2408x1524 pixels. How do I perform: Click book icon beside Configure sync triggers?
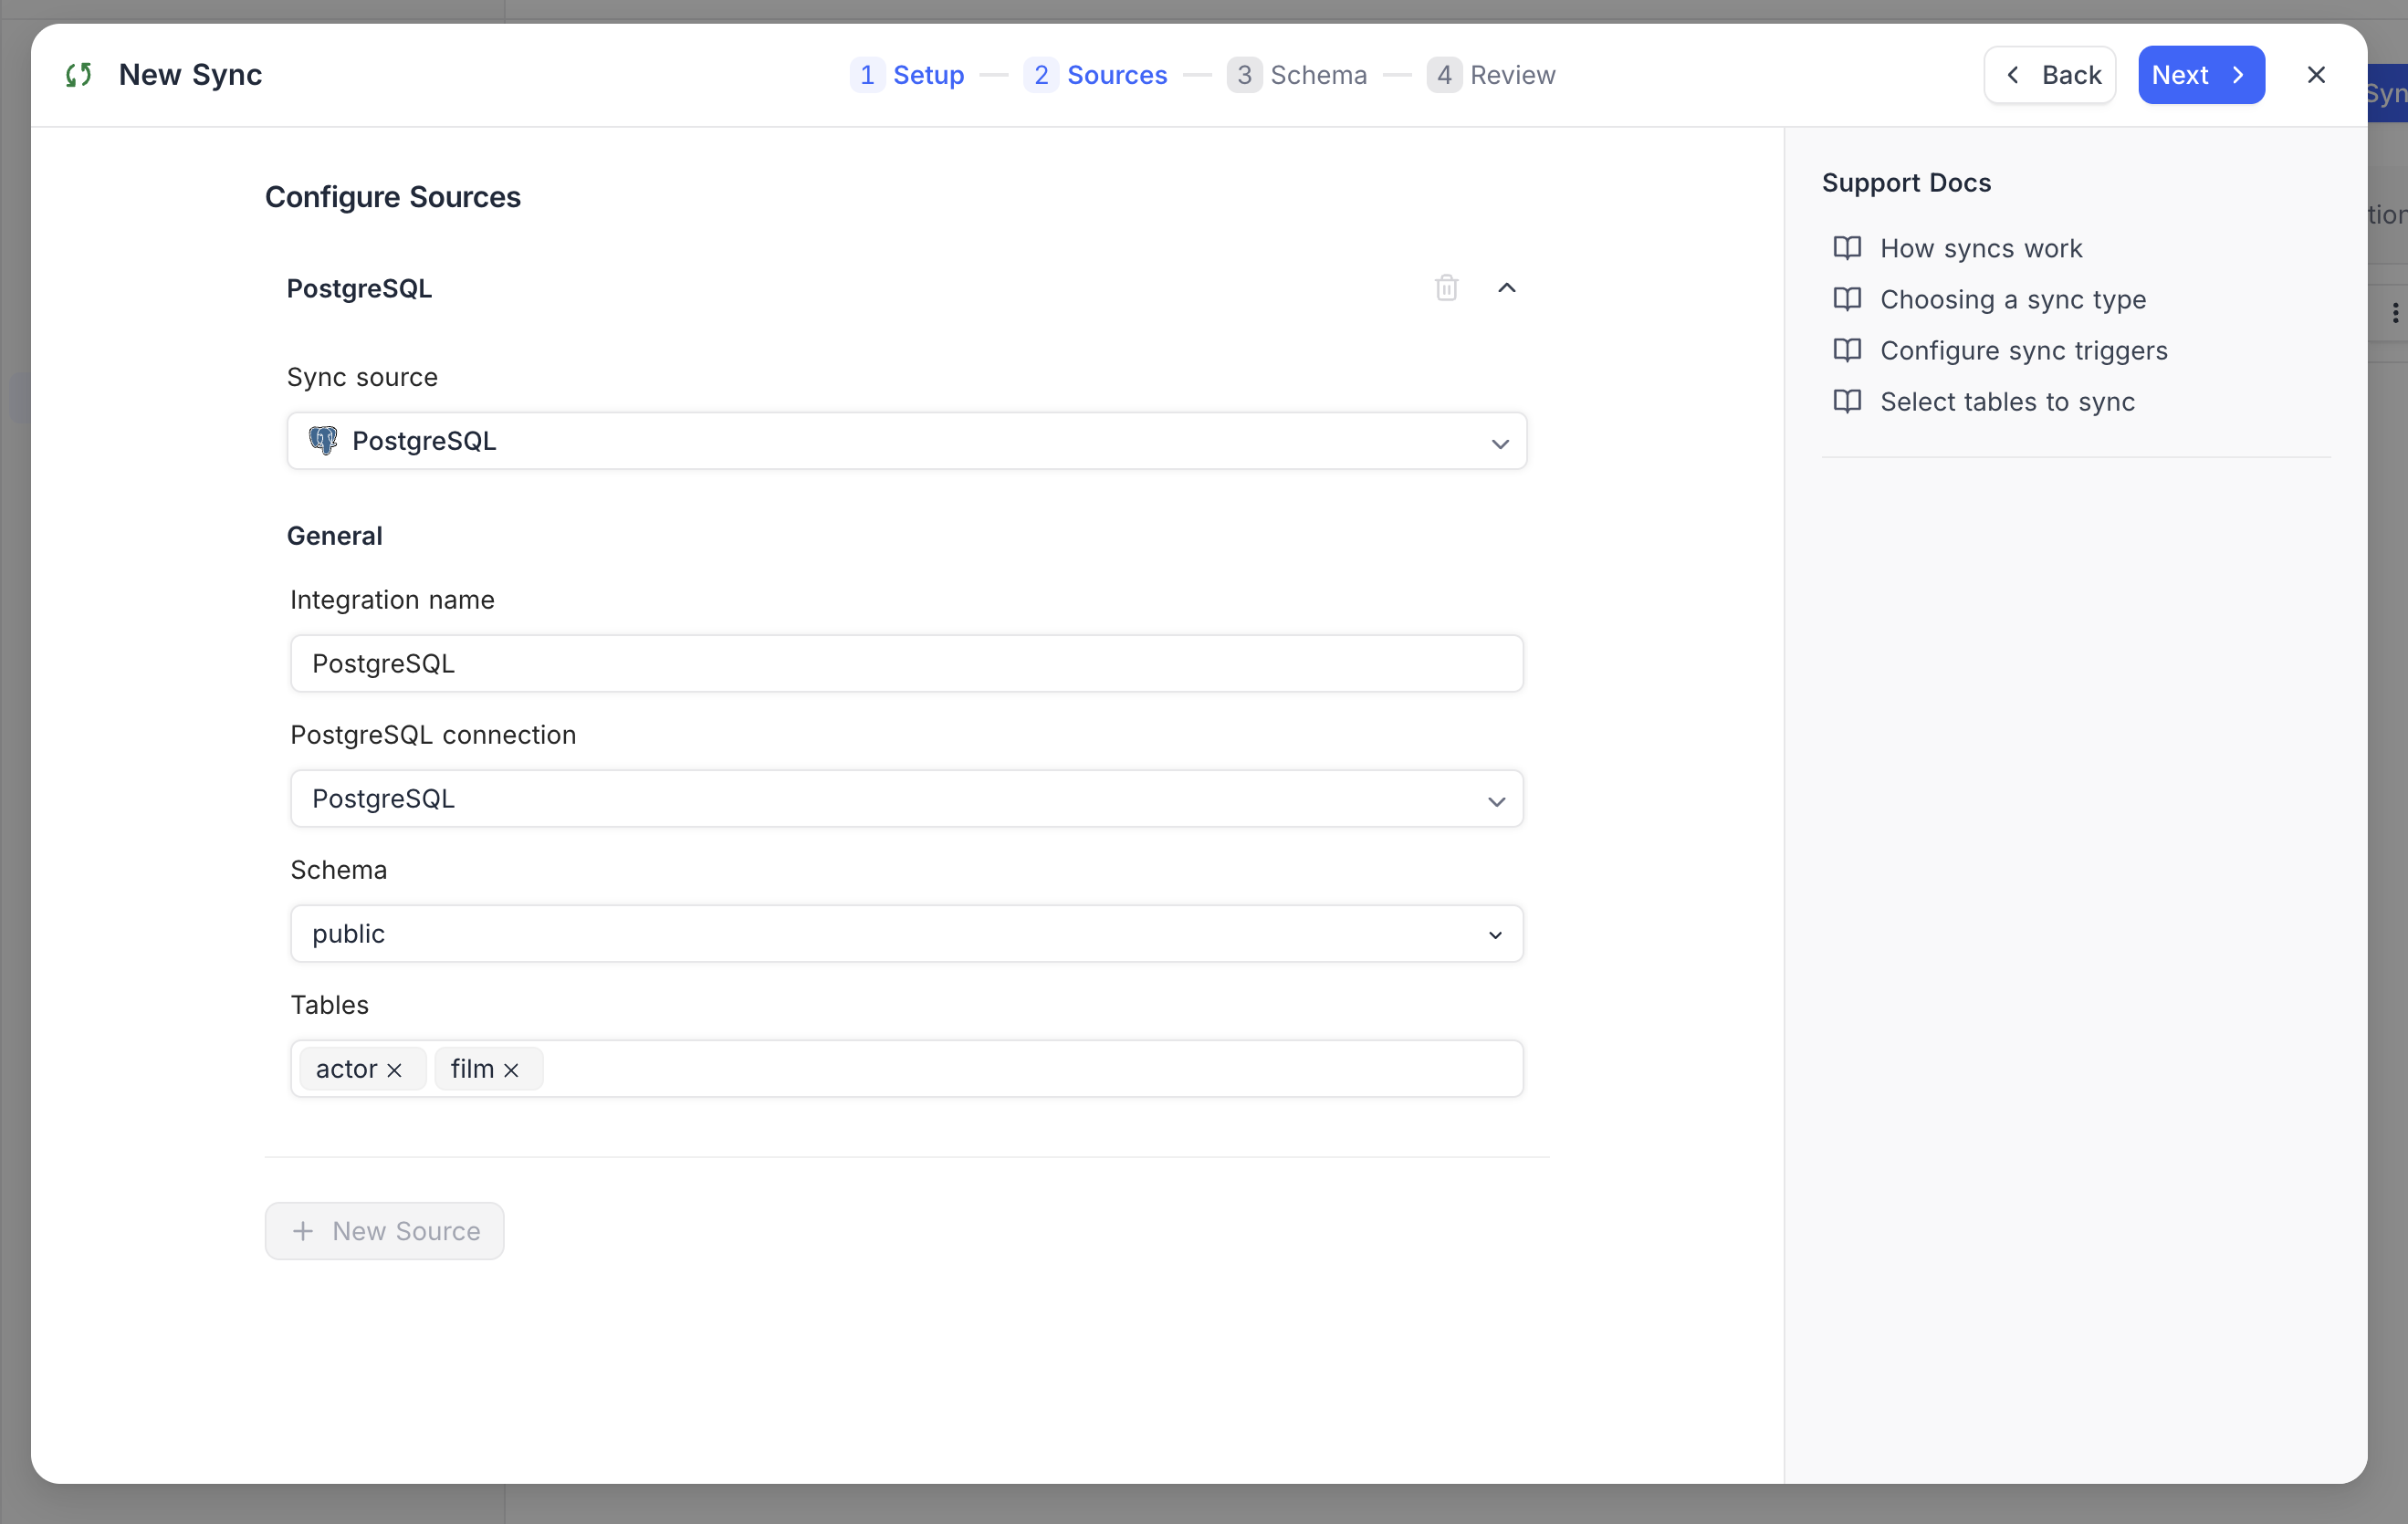(1847, 350)
